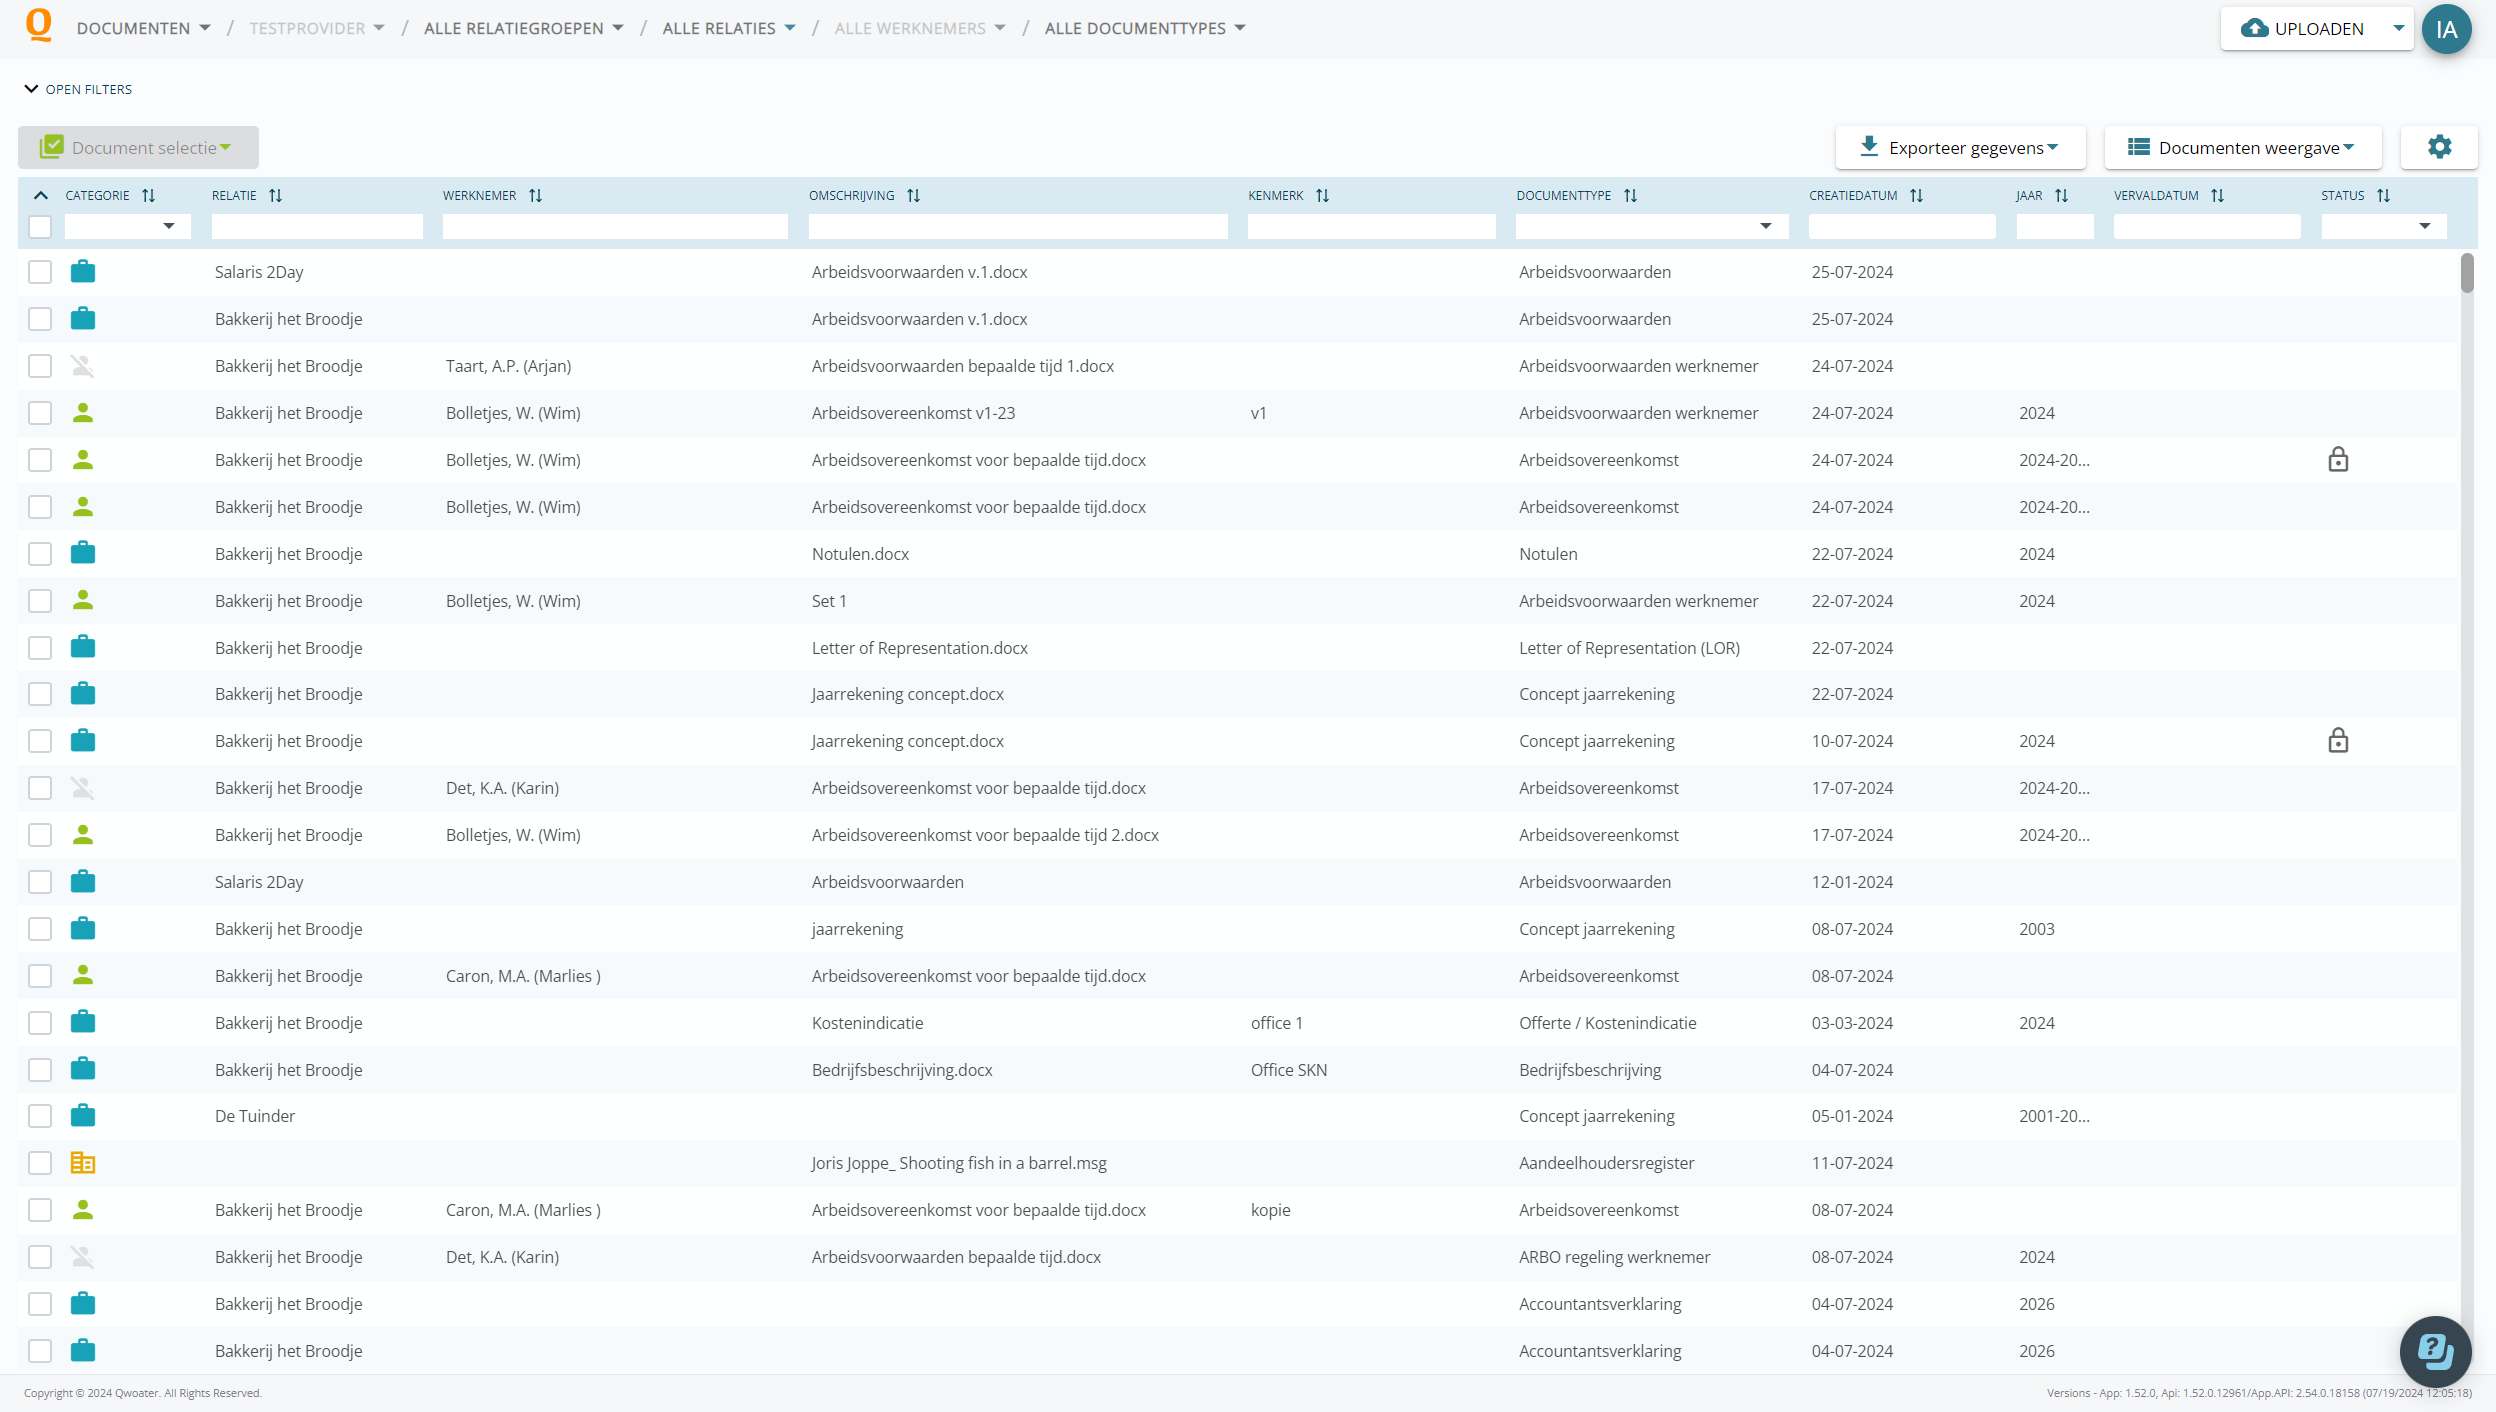Viewport: 2496px width, 1412px height.
Task: Select all rows with header checkbox
Action: pos(40,227)
